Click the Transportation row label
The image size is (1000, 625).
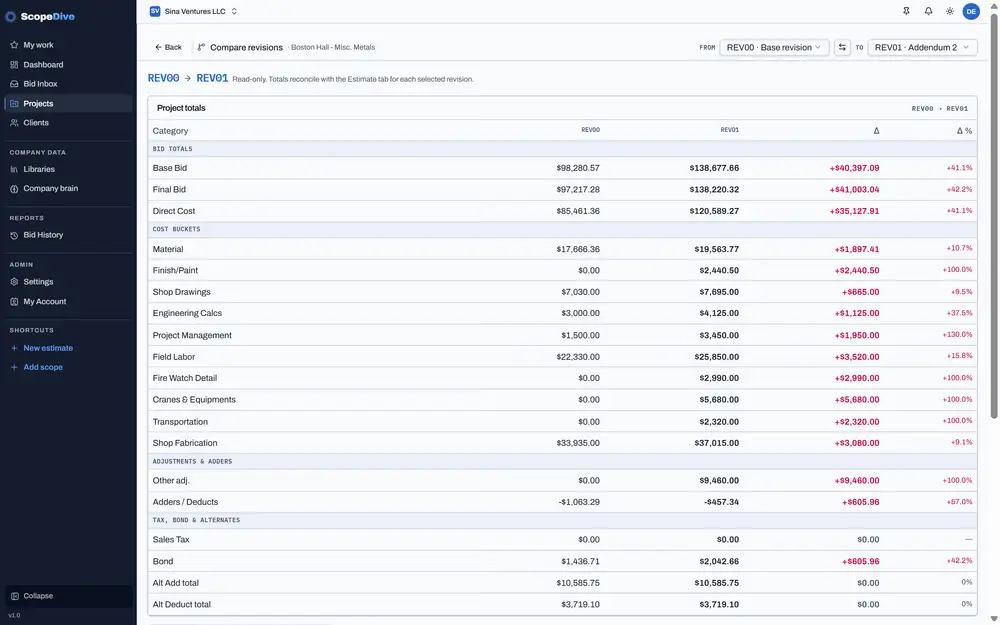(180, 422)
